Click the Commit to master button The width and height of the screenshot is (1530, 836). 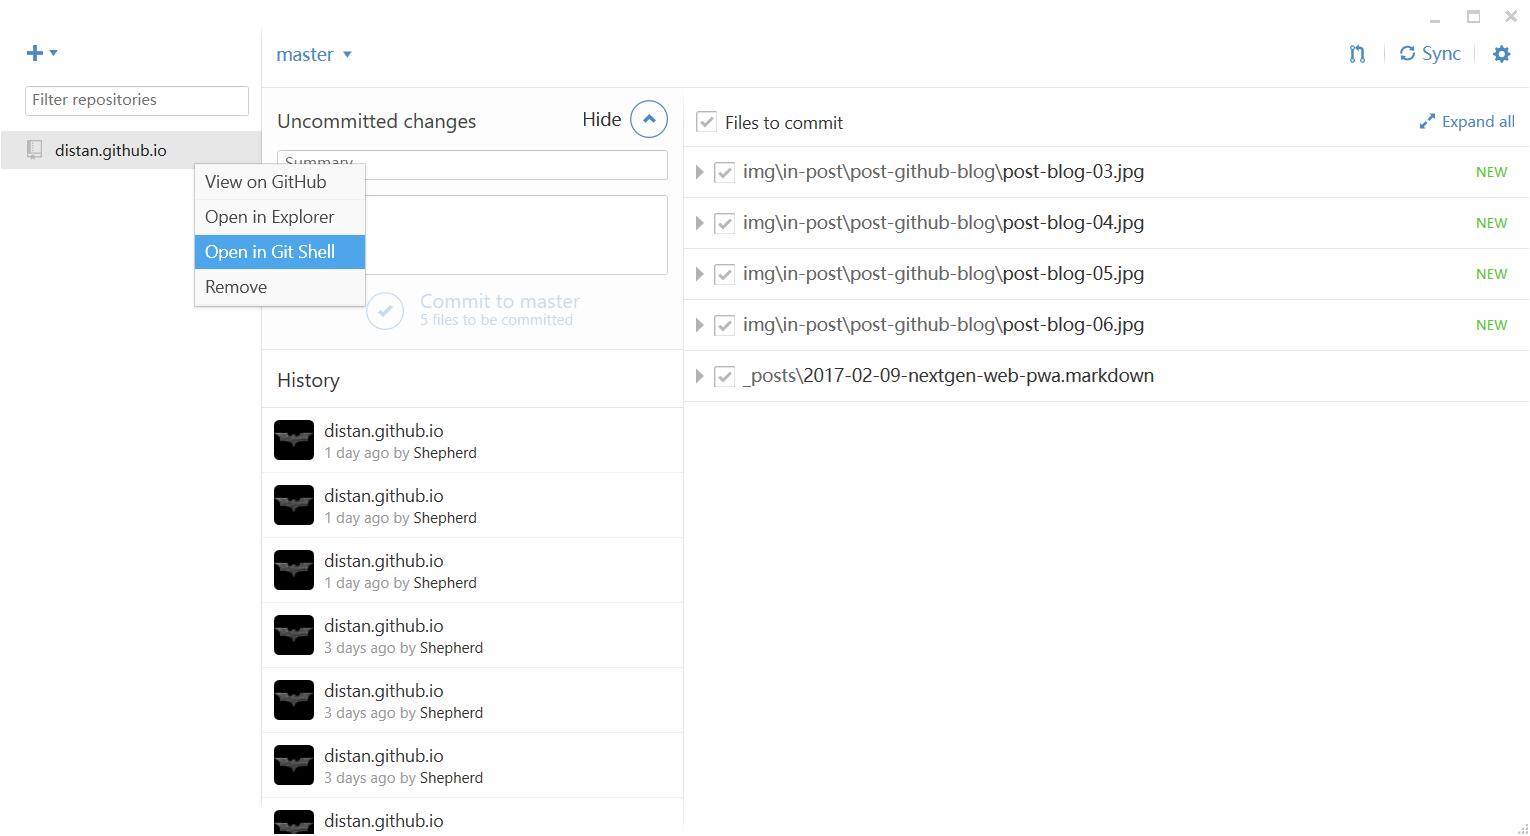pyautogui.click(x=473, y=310)
